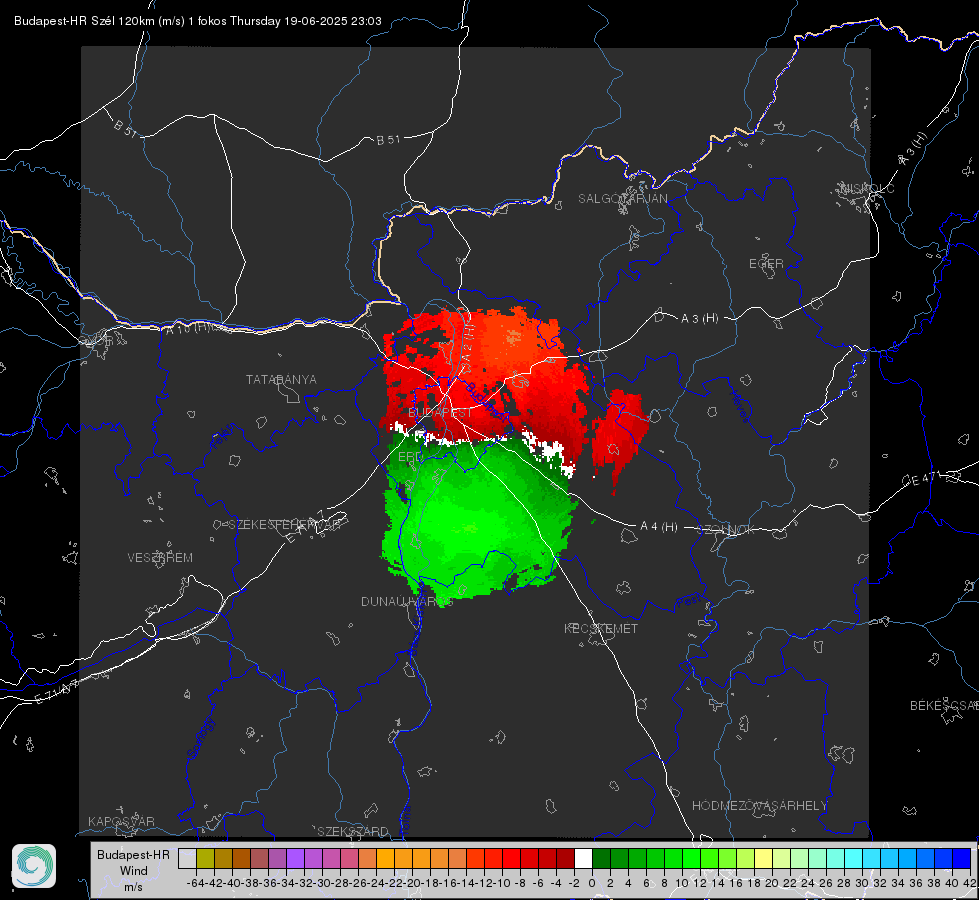Click the DUNAÚJVÁROS city label
Screen dimensions: 979x900
click(x=407, y=601)
